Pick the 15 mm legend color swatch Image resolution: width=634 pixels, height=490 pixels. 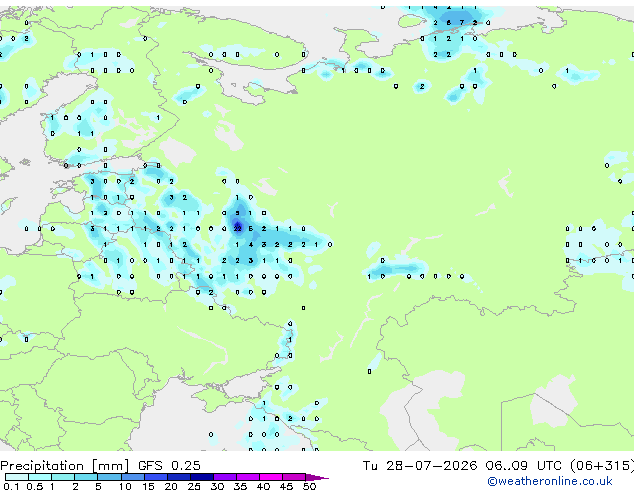(155, 477)
